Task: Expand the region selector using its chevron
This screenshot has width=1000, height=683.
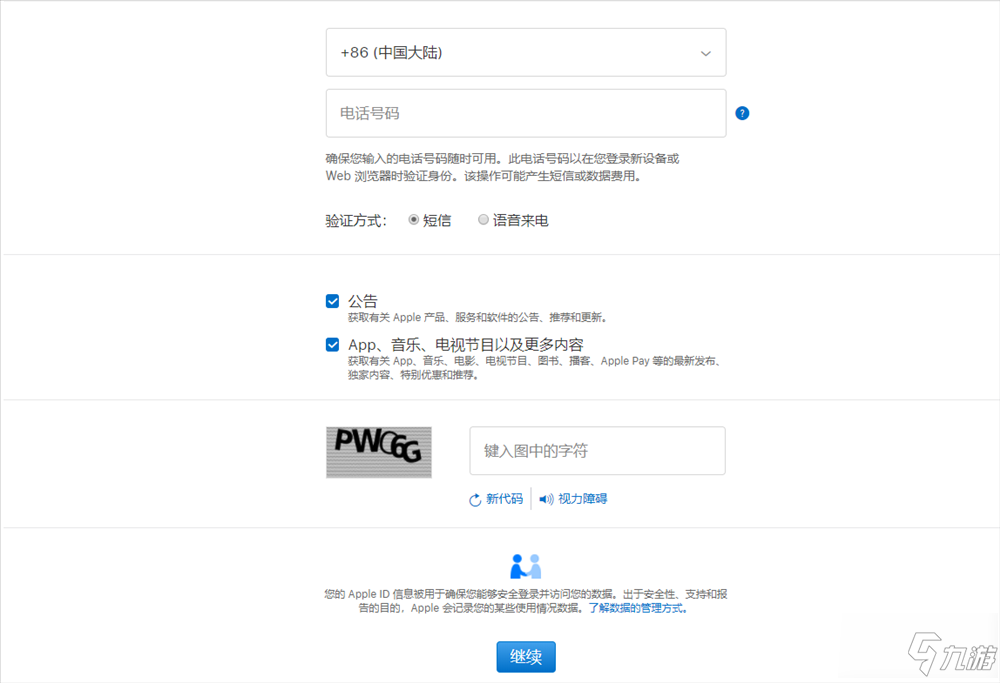Action: pos(705,52)
